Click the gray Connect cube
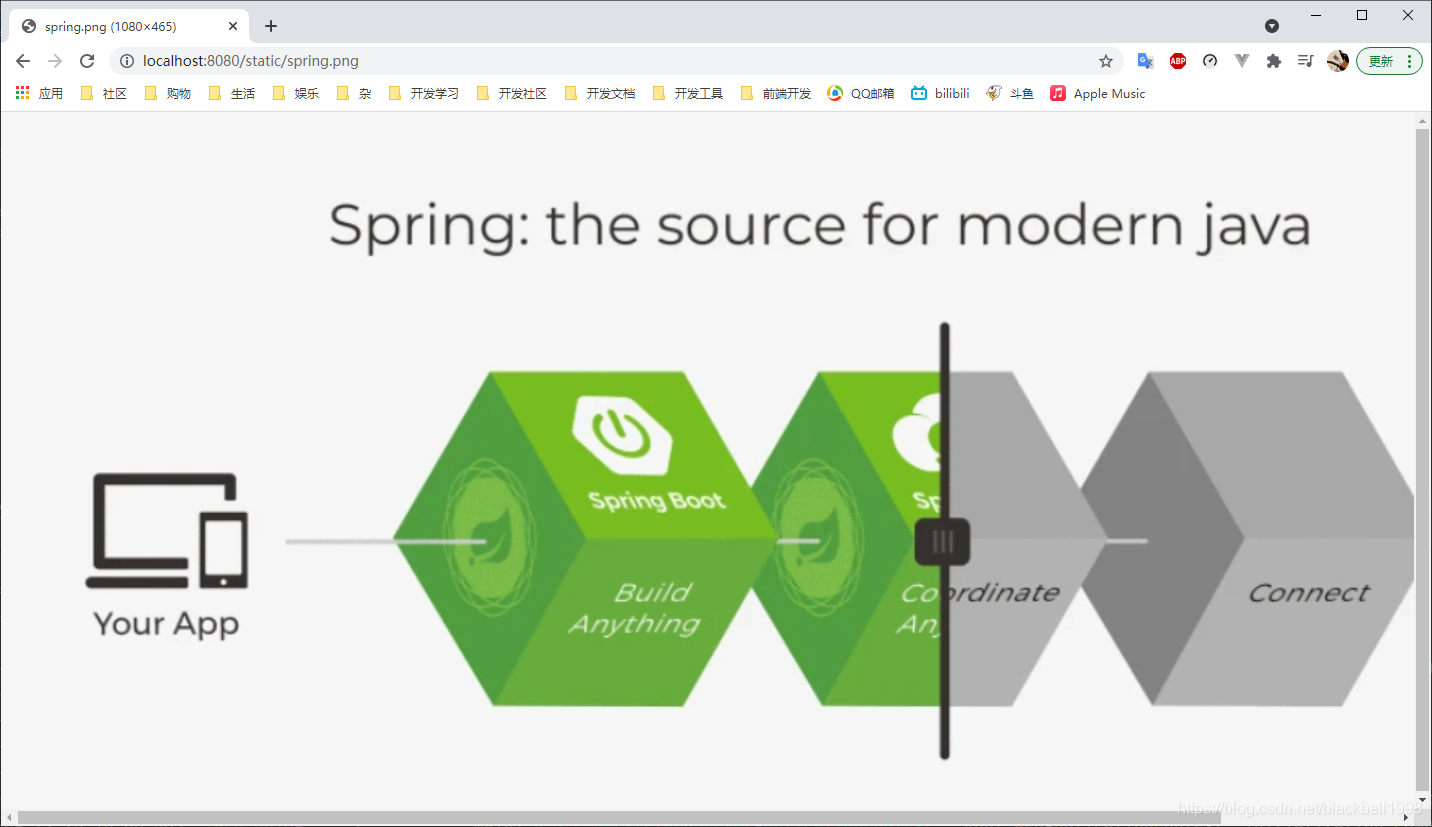The image size is (1432, 827). point(1247,539)
